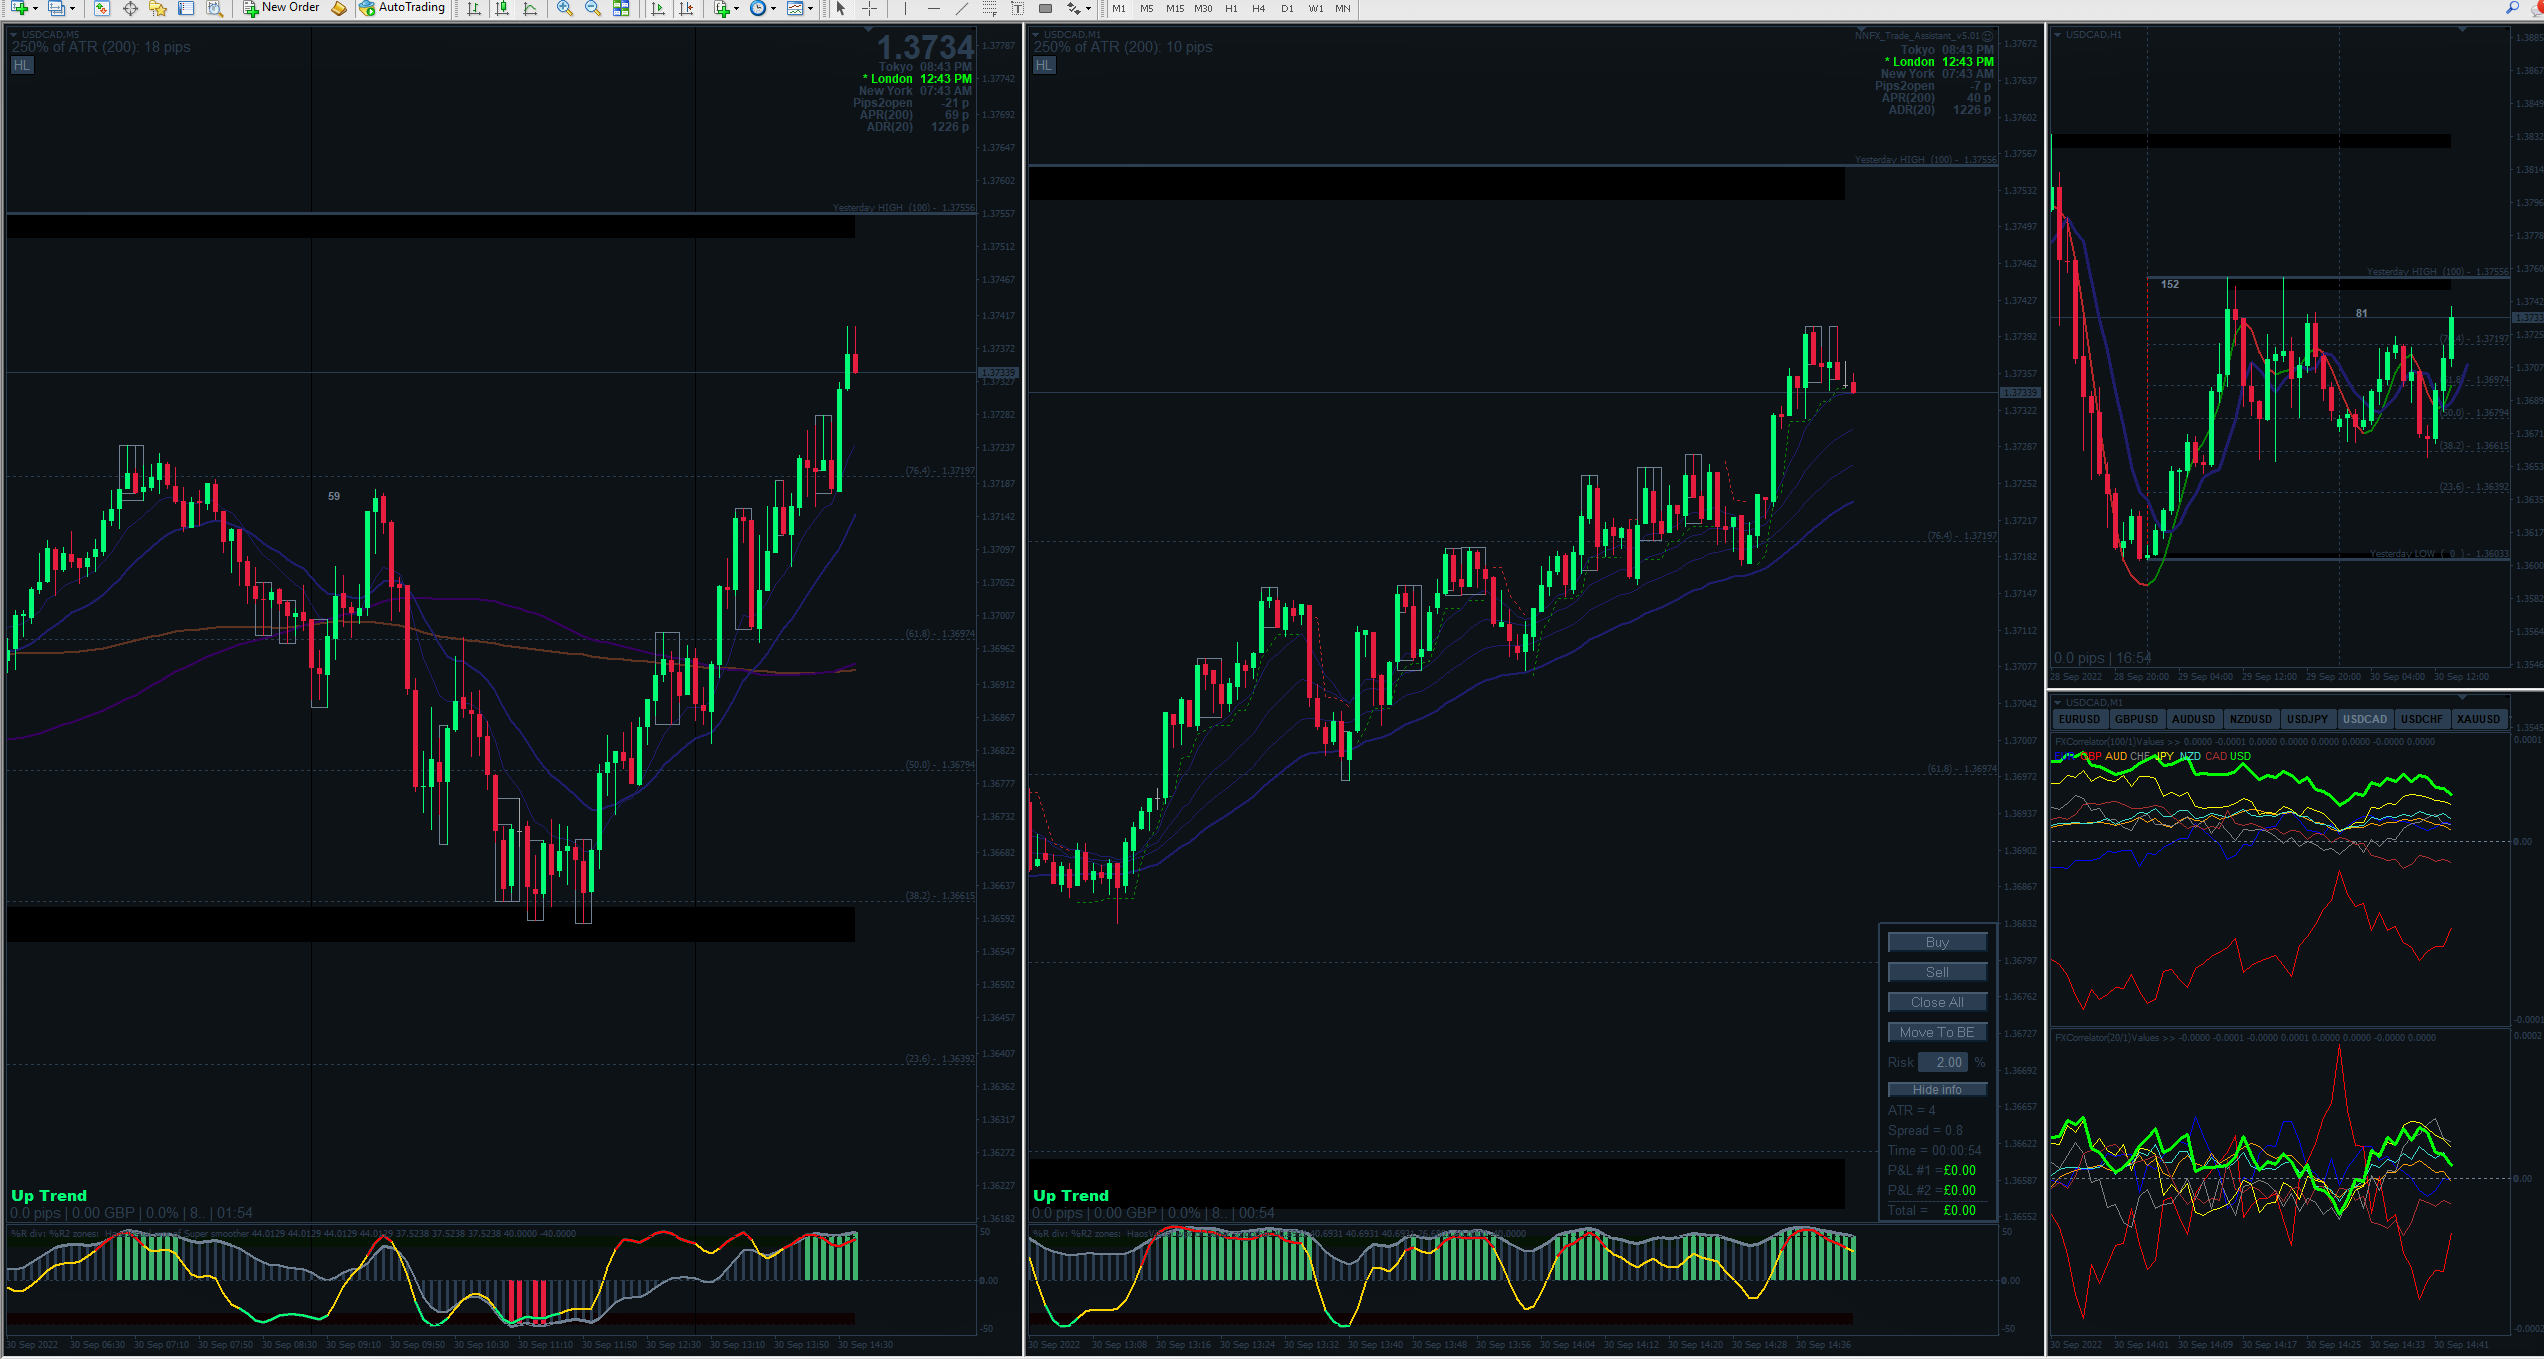Tile windows icon in toolbar
2544x1359 pixels.
click(621, 8)
